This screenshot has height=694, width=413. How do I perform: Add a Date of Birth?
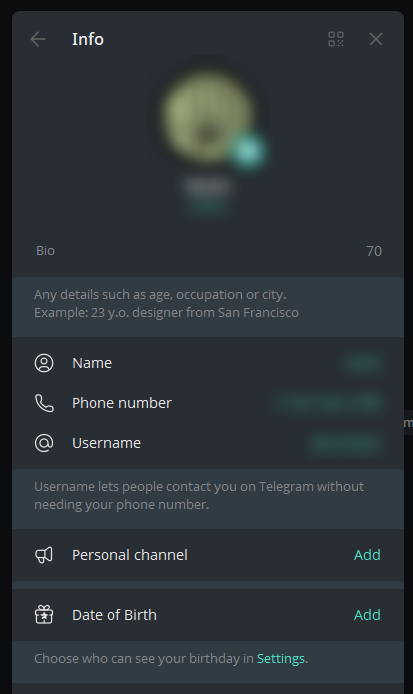point(367,615)
